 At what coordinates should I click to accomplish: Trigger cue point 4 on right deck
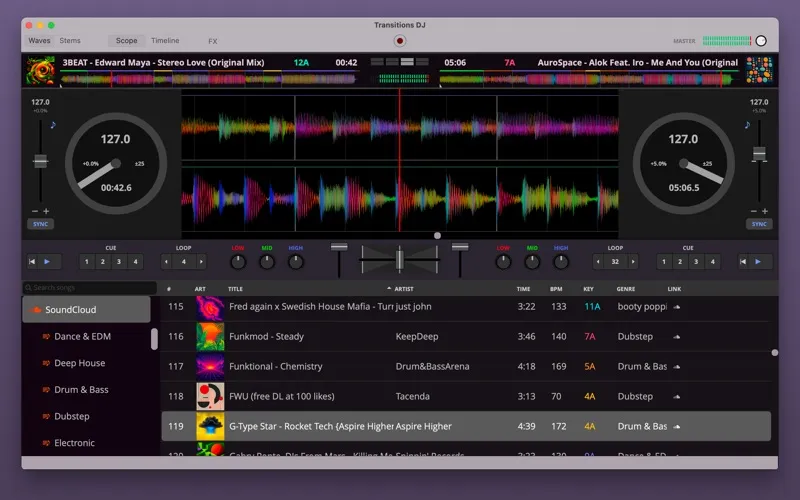point(712,262)
